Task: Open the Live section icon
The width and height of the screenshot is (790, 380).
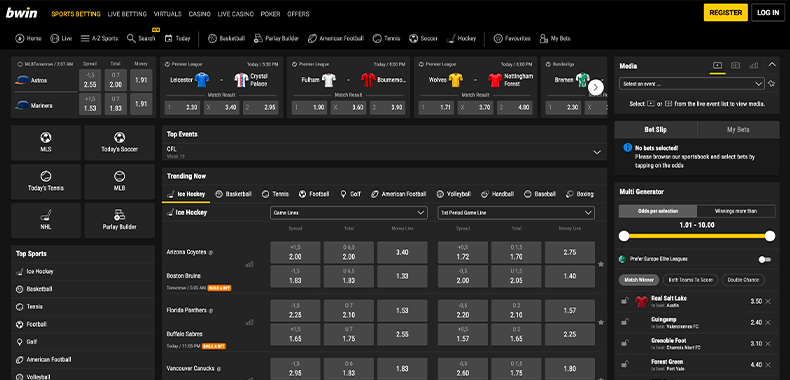Action: click(x=61, y=38)
